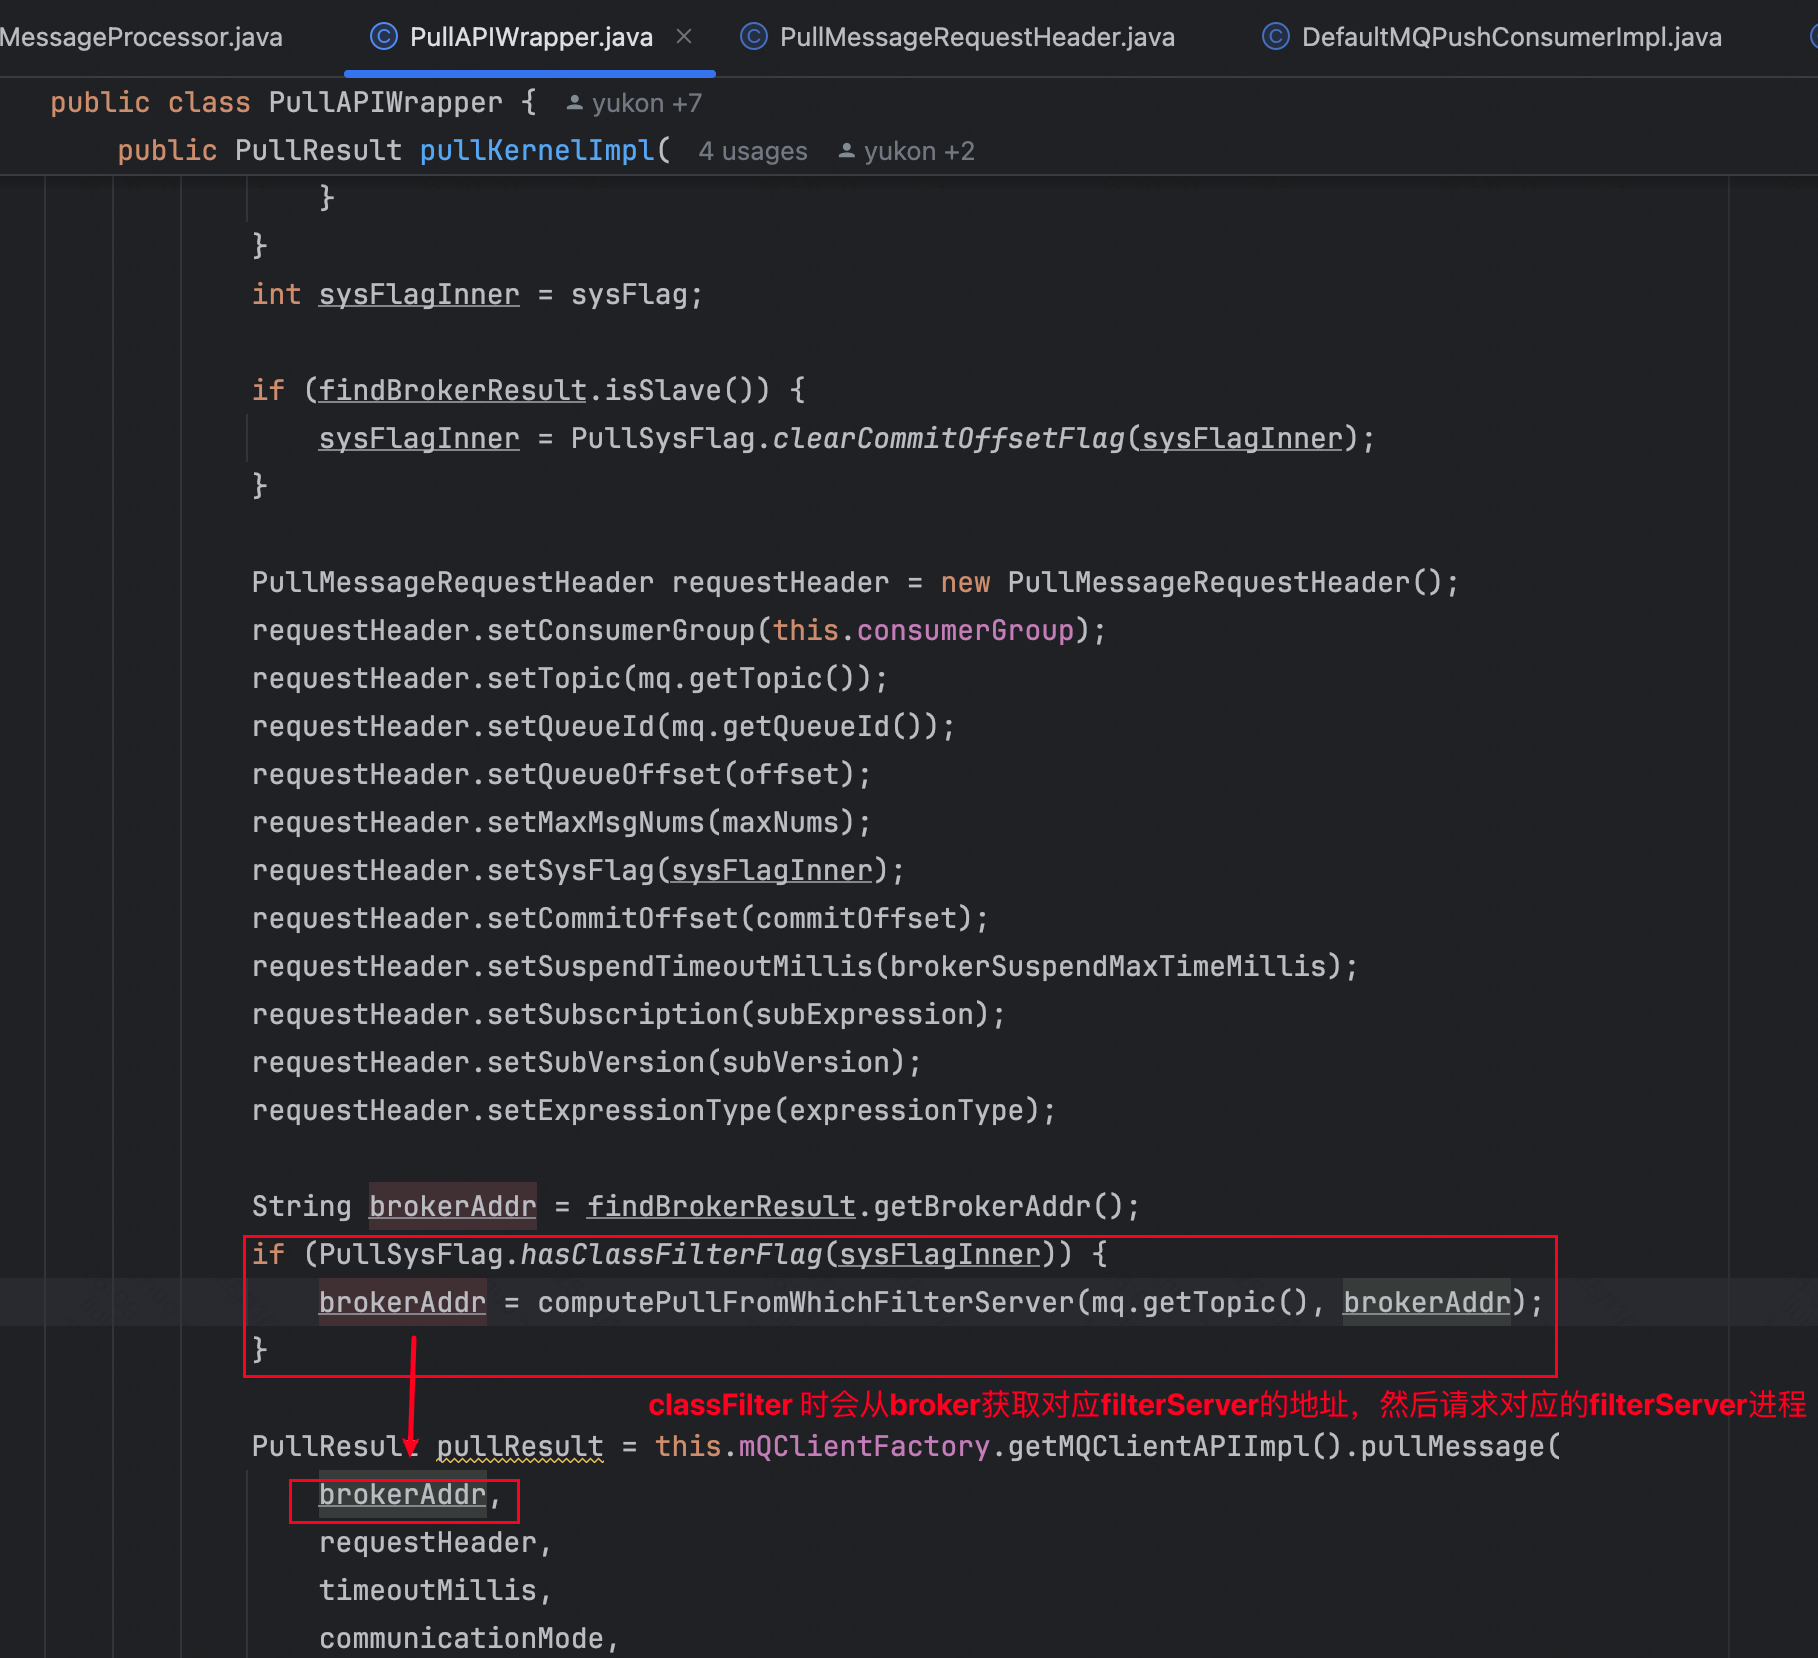Click the 'setQueueId' method call
1818x1658 pixels.
pos(570,726)
